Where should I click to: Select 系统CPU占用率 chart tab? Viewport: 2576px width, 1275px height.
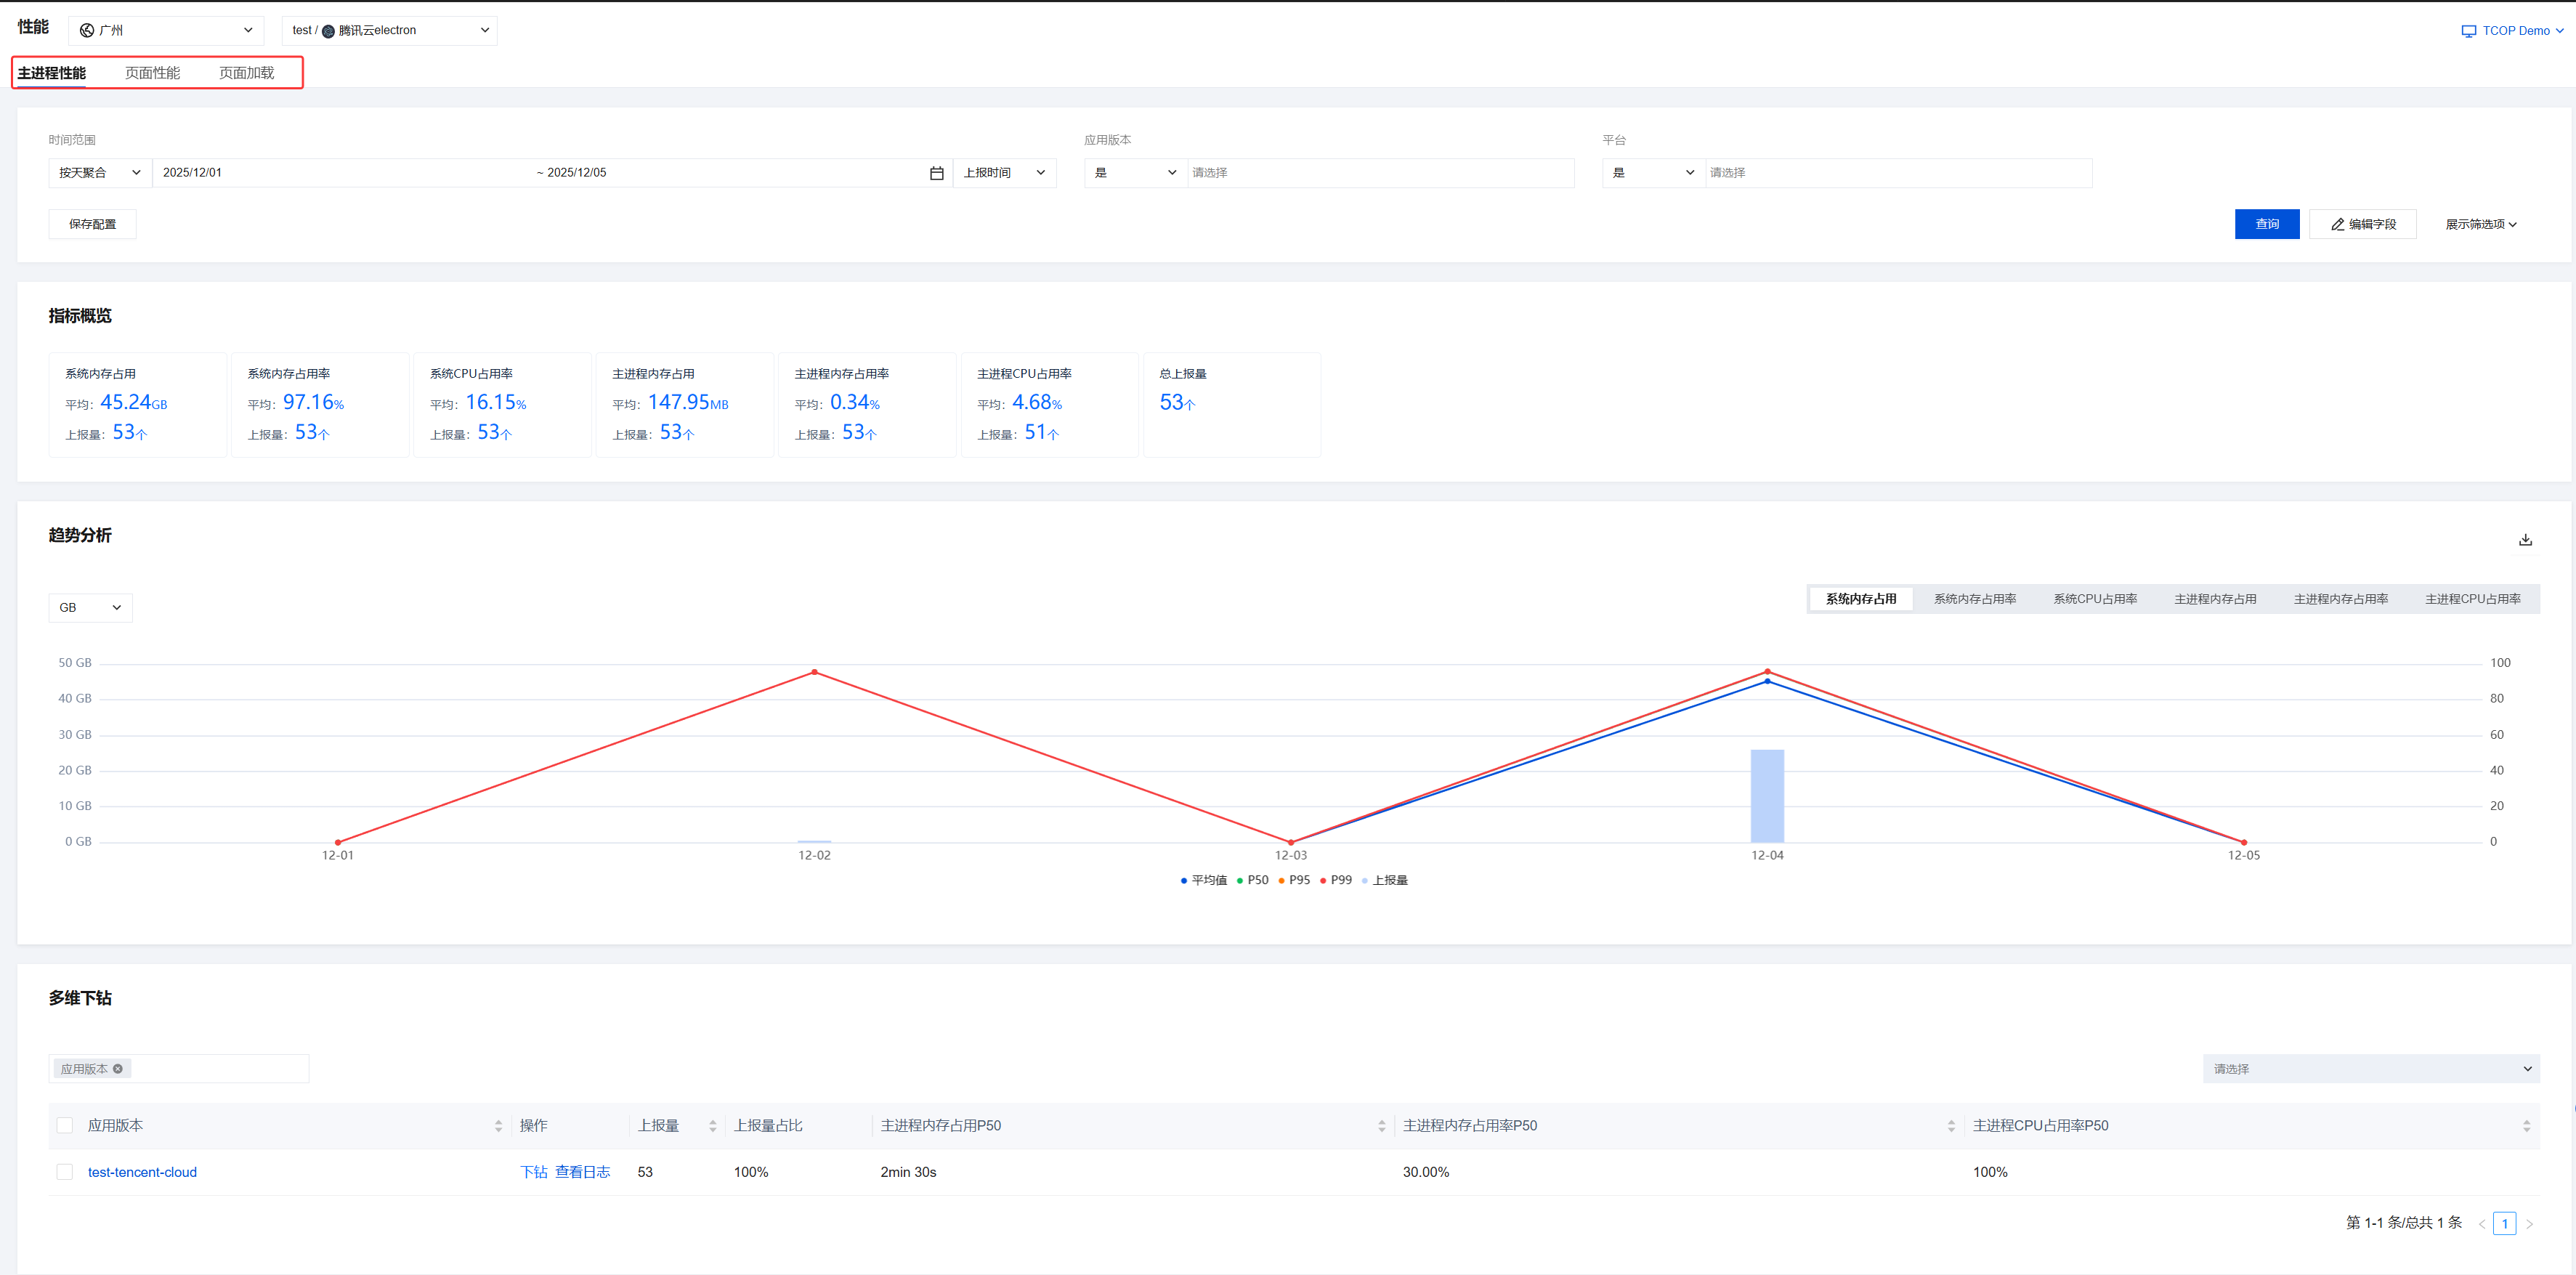[x=2095, y=599]
